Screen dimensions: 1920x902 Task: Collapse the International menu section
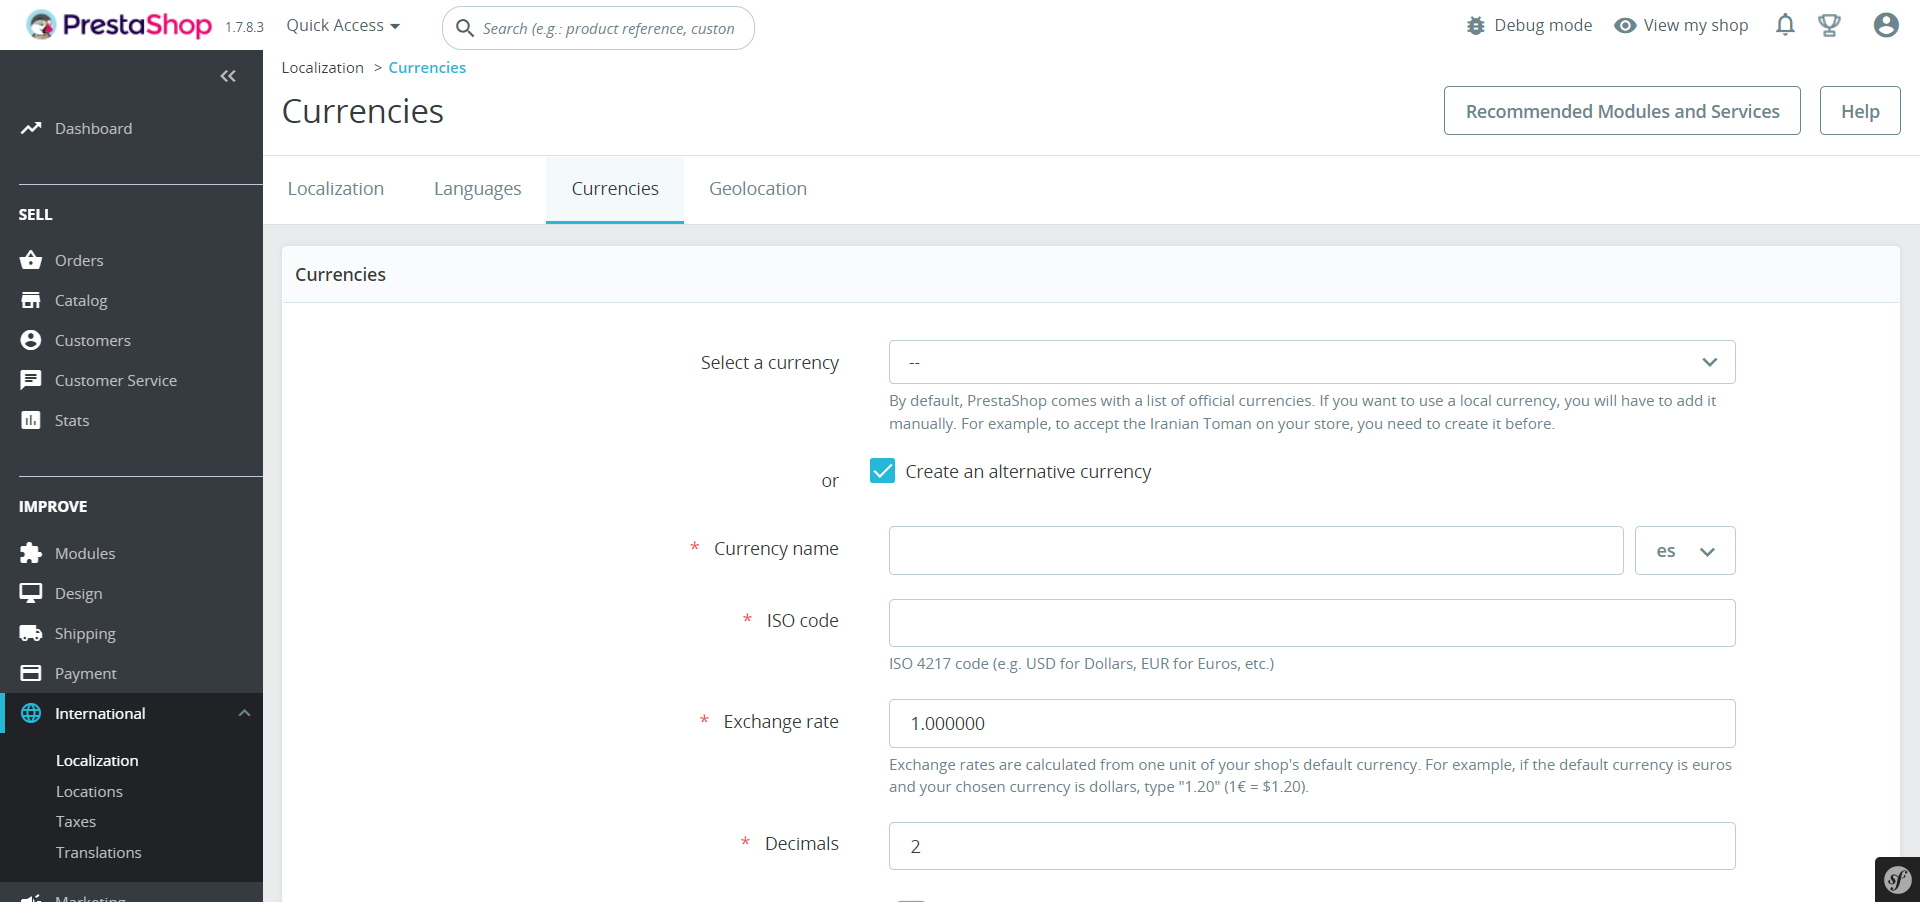244,713
